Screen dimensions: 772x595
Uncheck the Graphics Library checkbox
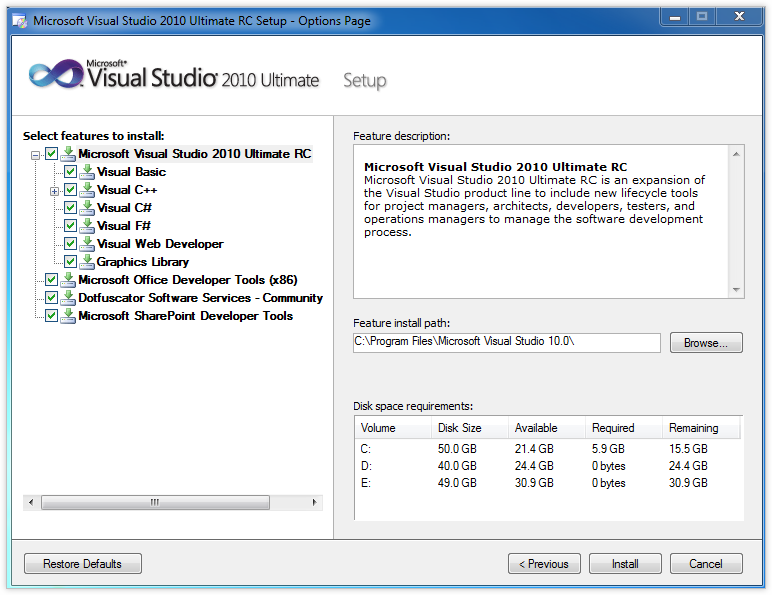70,262
